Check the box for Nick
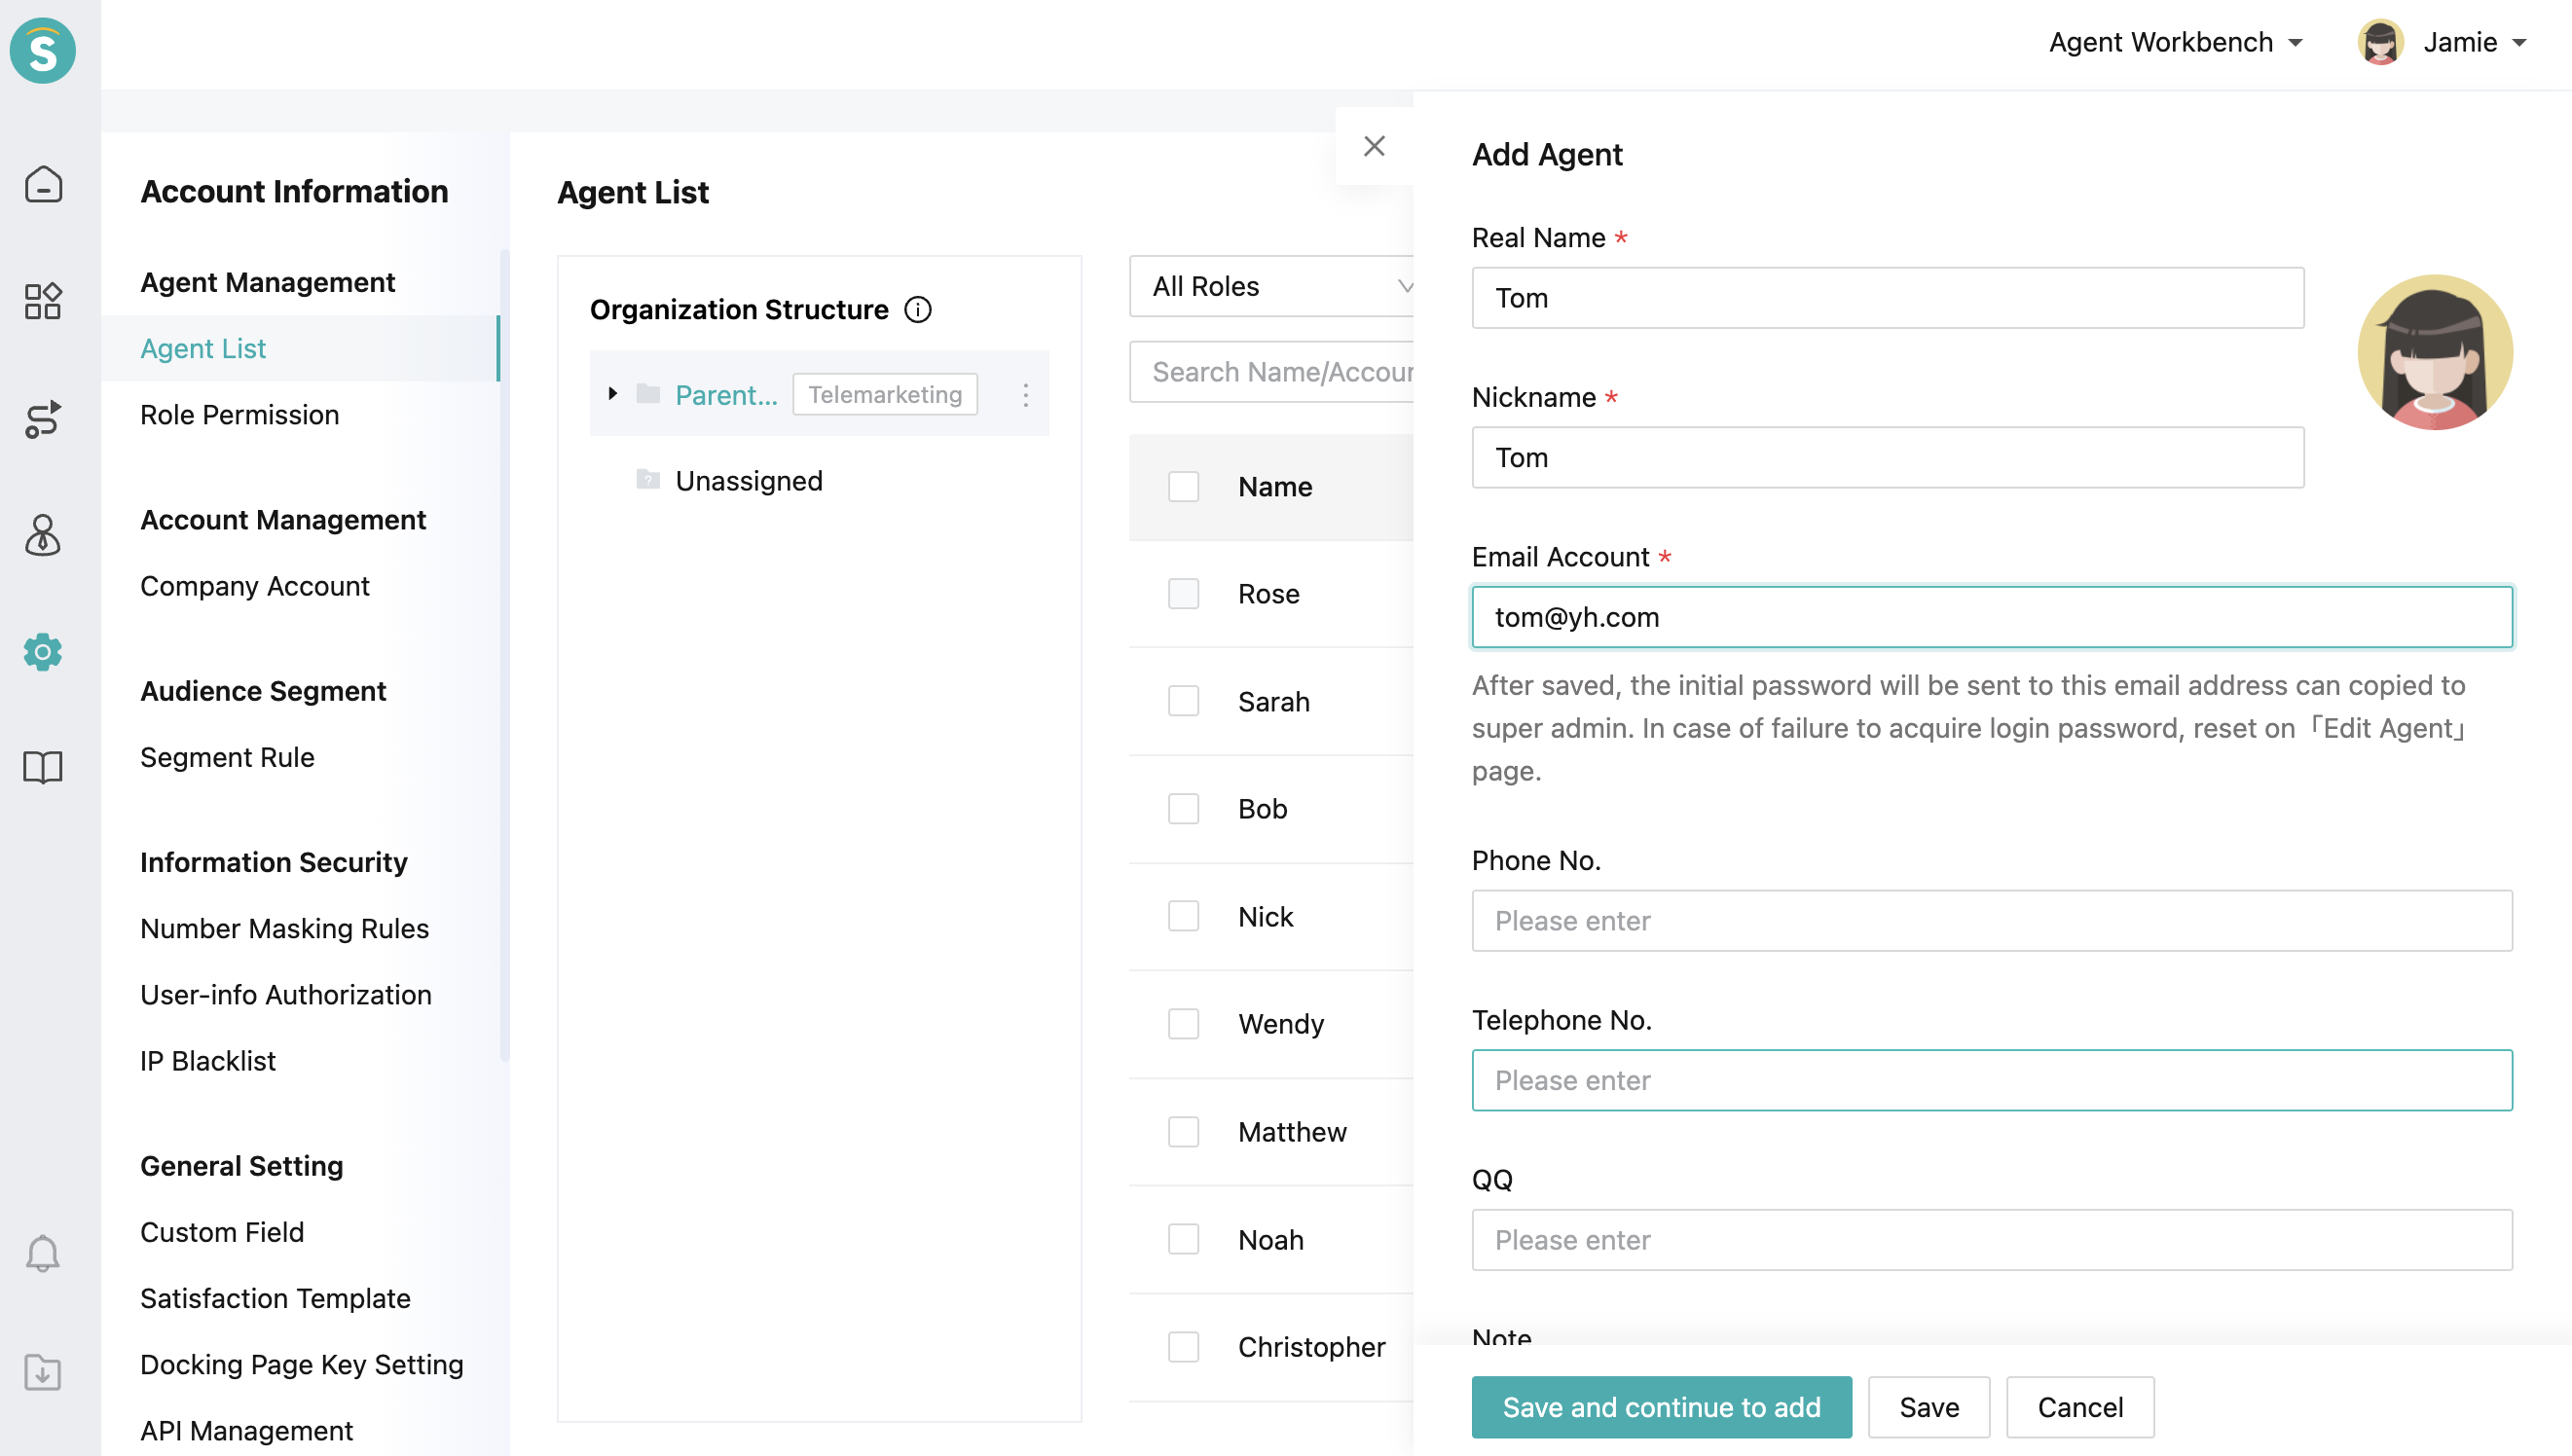 1183,916
